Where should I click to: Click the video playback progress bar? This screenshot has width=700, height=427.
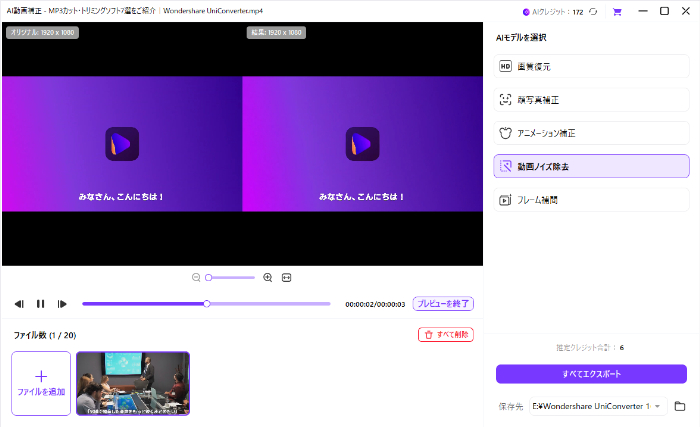tap(270, 303)
